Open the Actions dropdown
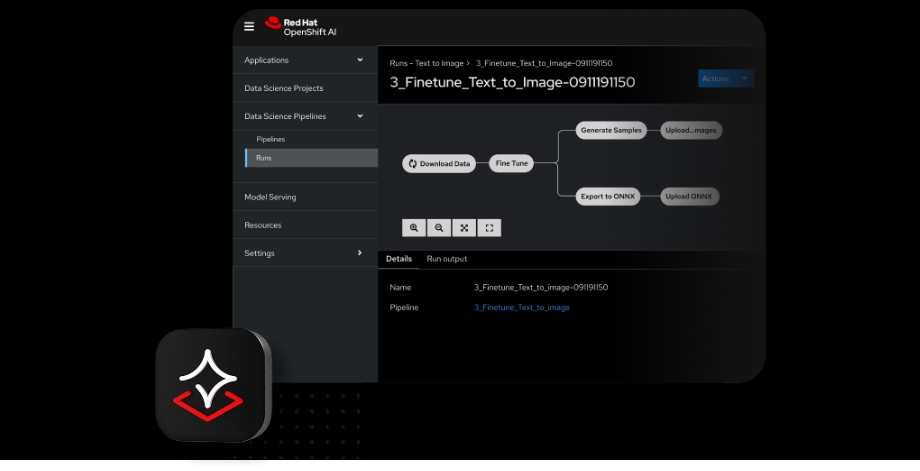Screen dimensions: 920x471 725,79
